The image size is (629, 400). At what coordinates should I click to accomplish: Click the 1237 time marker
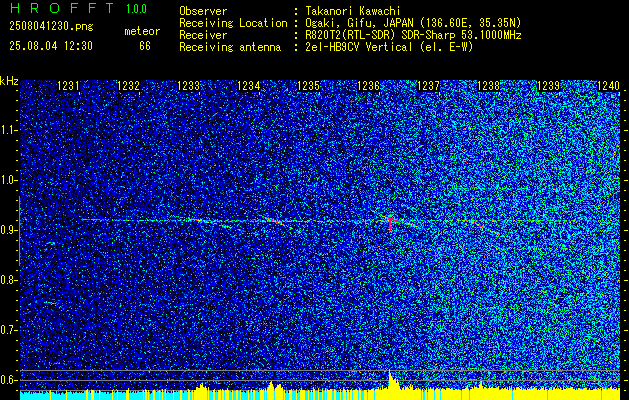(428, 86)
